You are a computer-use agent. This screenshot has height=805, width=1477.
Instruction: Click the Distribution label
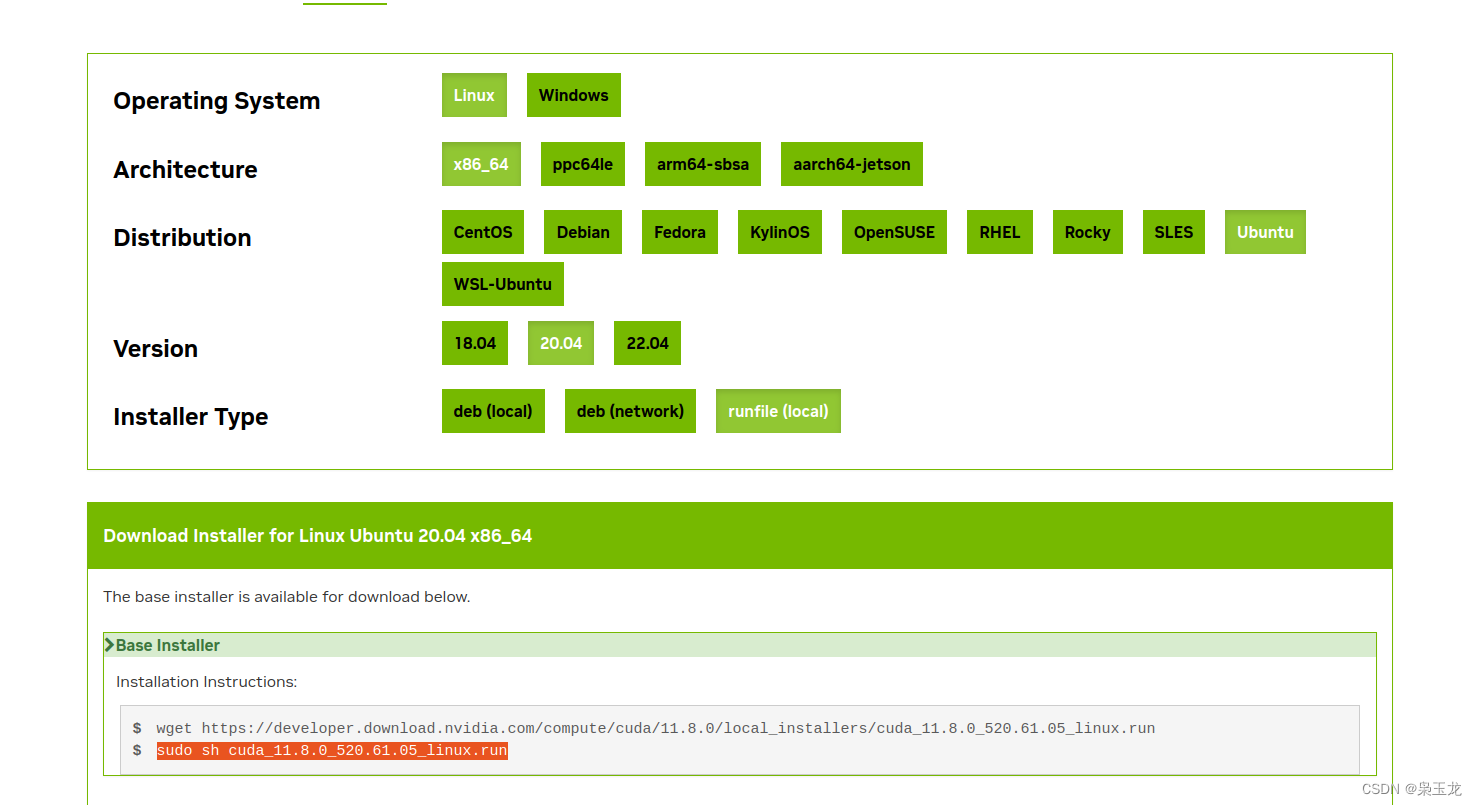pyautogui.click(x=182, y=238)
